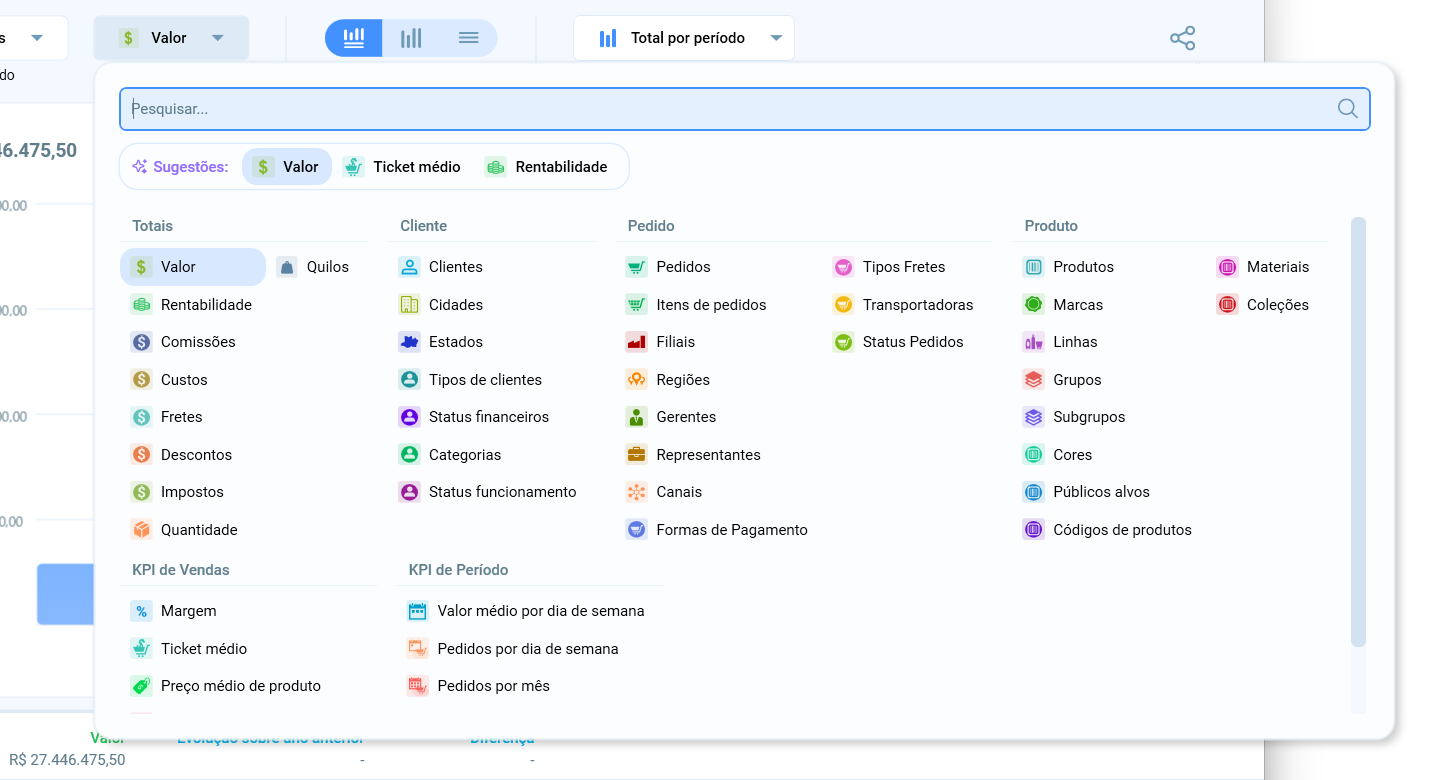Choose Categorias option
The image size is (1454, 780).
(x=450, y=455)
